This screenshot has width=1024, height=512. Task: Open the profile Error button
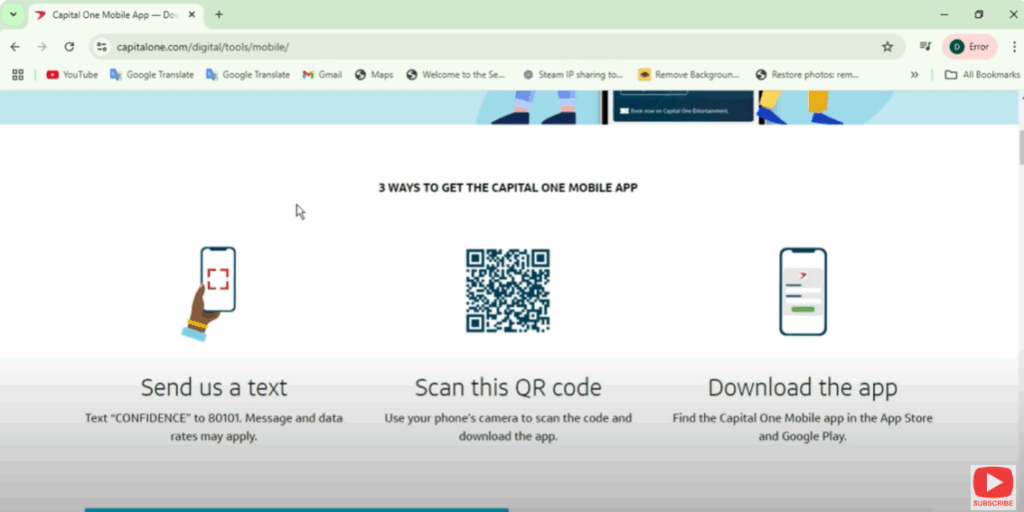point(970,46)
